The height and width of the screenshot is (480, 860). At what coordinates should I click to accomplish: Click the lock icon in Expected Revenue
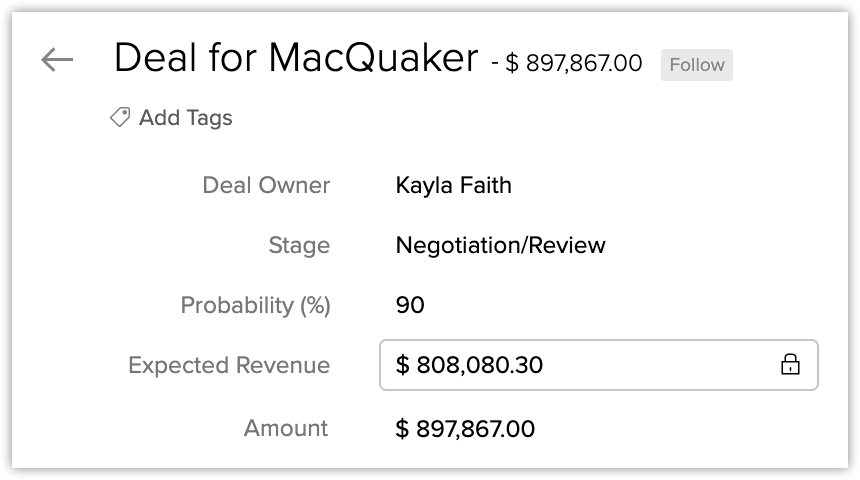pos(790,365)
